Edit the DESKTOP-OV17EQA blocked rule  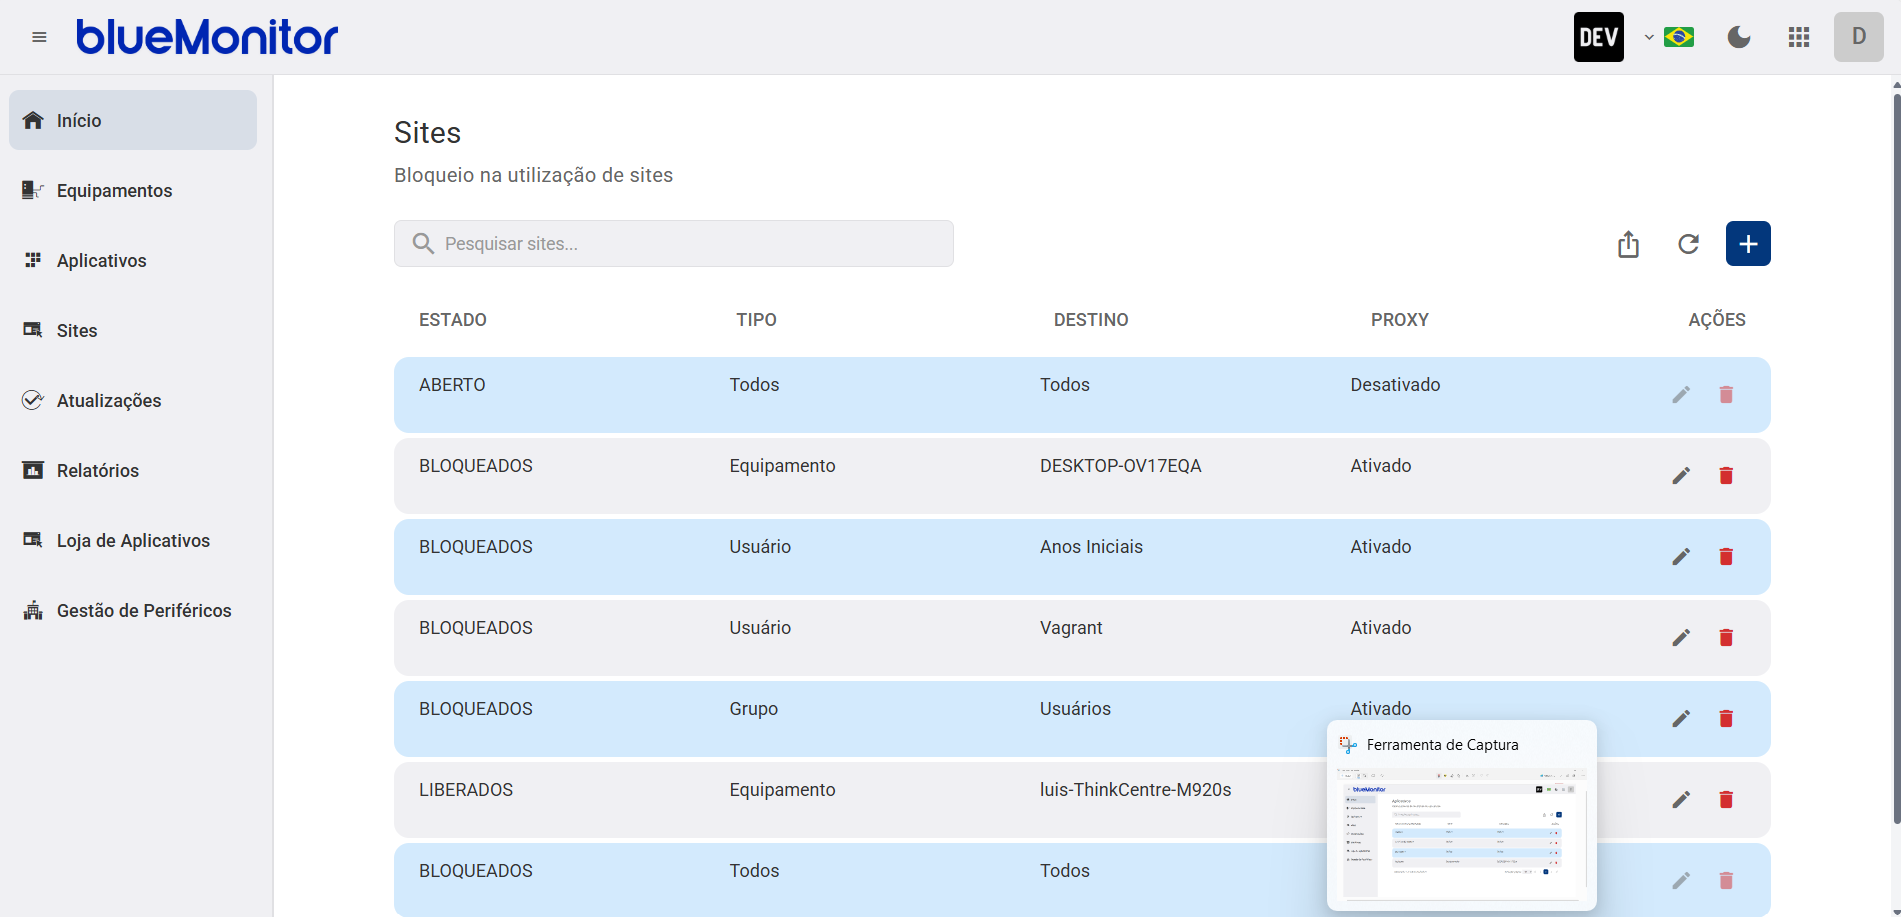1681,475
